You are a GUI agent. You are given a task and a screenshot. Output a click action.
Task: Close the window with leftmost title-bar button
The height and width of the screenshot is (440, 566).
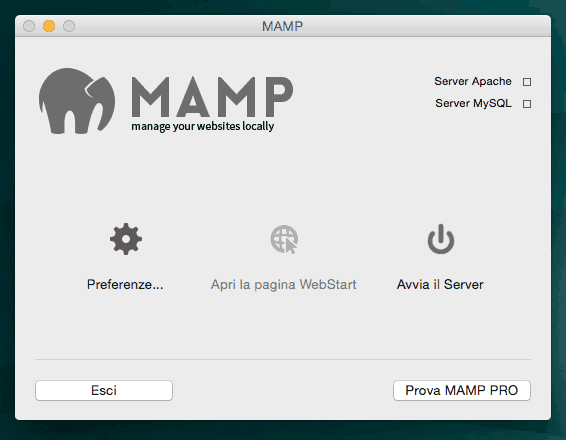point(29,26)
